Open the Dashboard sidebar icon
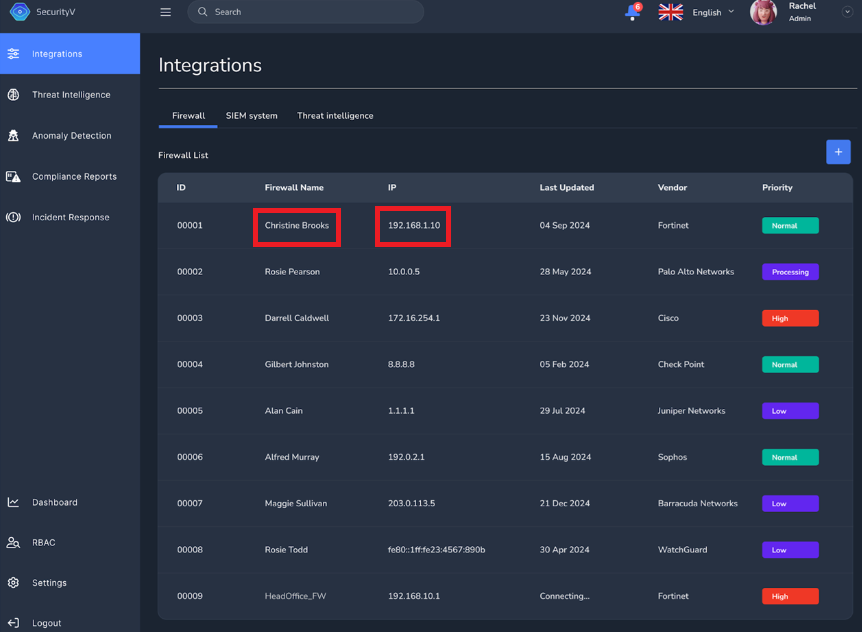The image size is (862, 632). (x=12, y=502)
